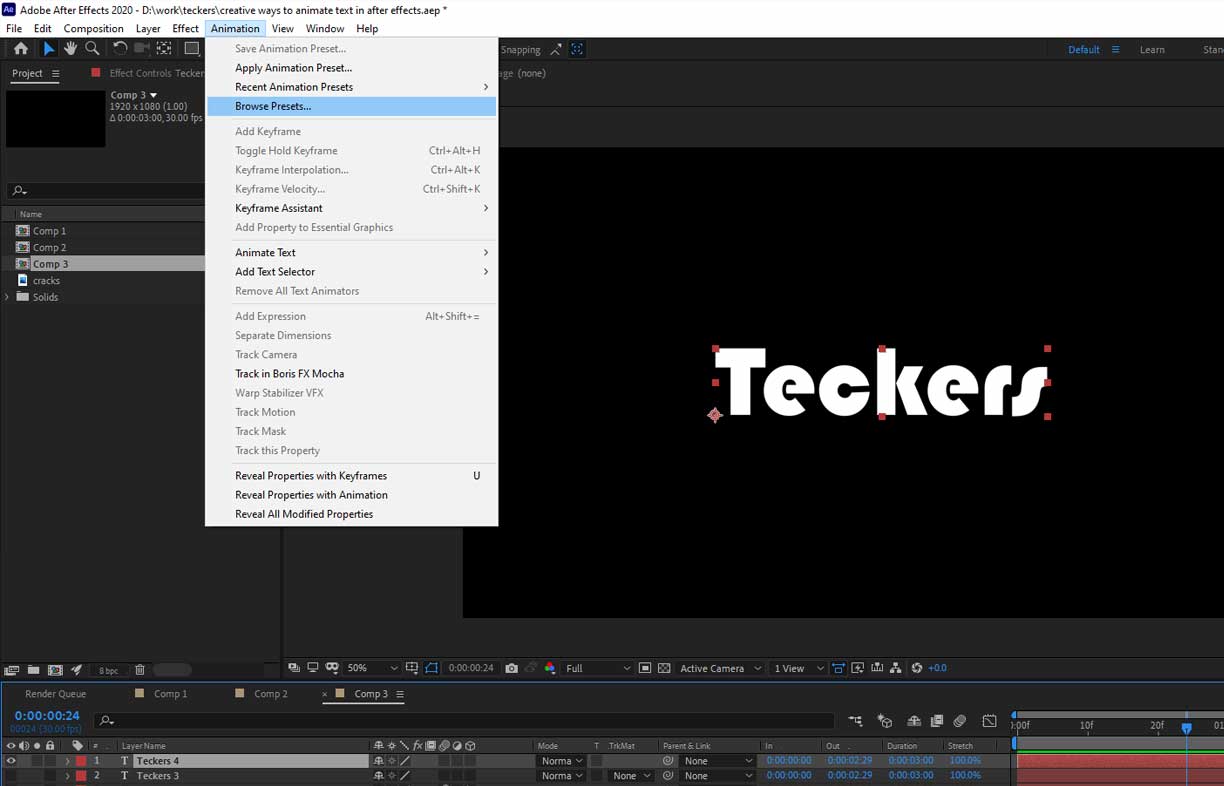Create a new folder in Project panel
Image resolution: width=1224 pixels, height=786 pixels.
(33, 670)
